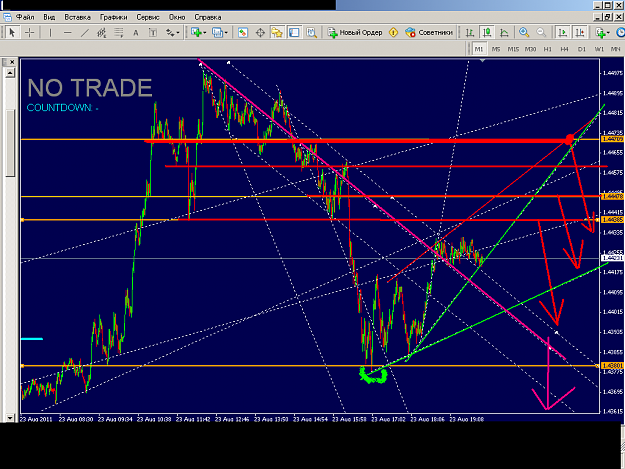Image resolution: width=625 pixels, height=469 pixels.
Task: Click the Arrows objects icon
Action: click(x=170, y=33)
